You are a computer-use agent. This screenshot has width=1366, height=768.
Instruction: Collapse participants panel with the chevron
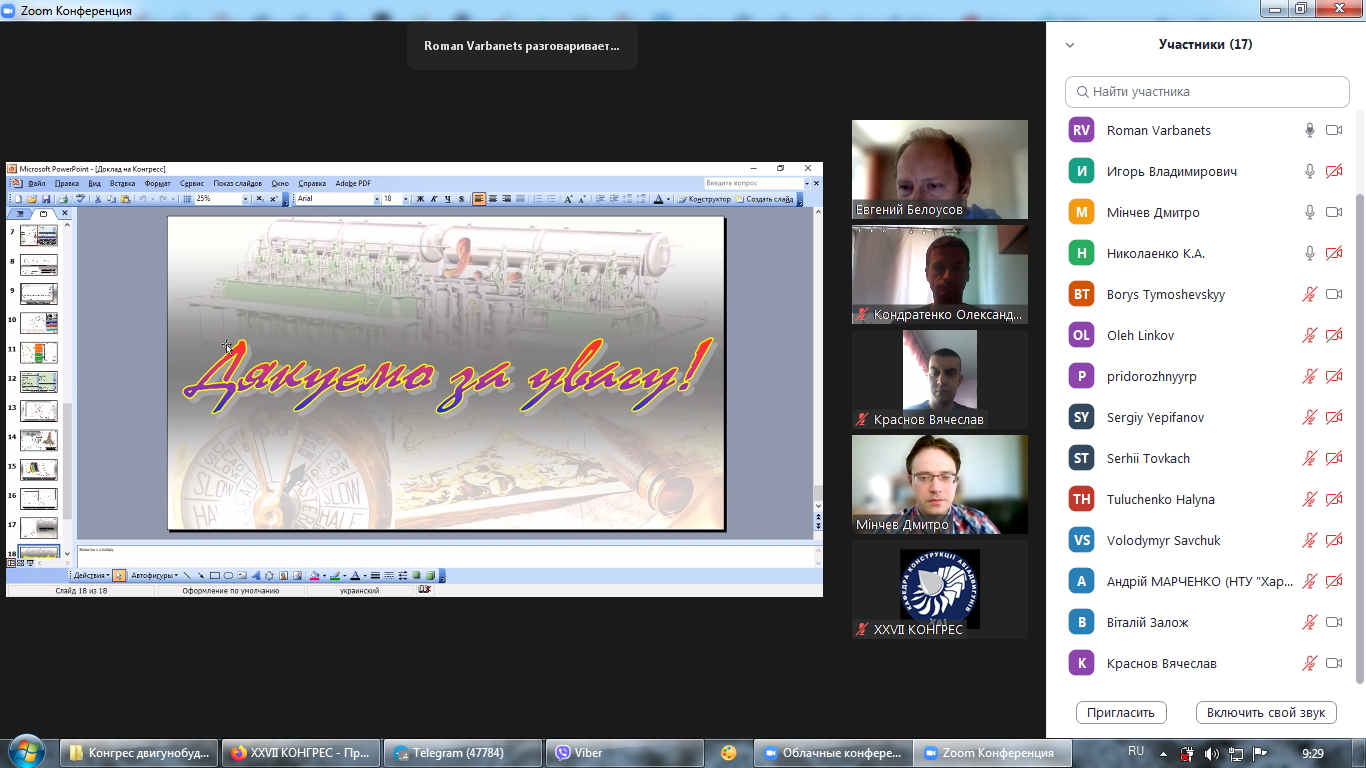[1070, 45]
